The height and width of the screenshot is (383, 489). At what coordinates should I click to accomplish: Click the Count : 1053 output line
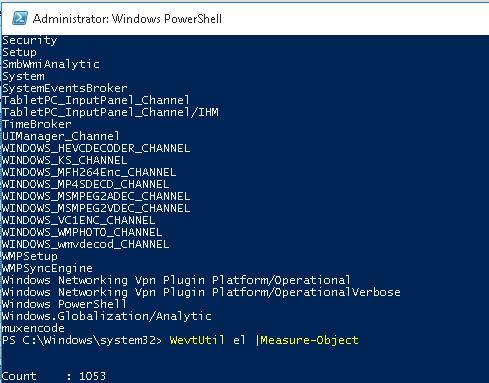(x=54, y=376)
